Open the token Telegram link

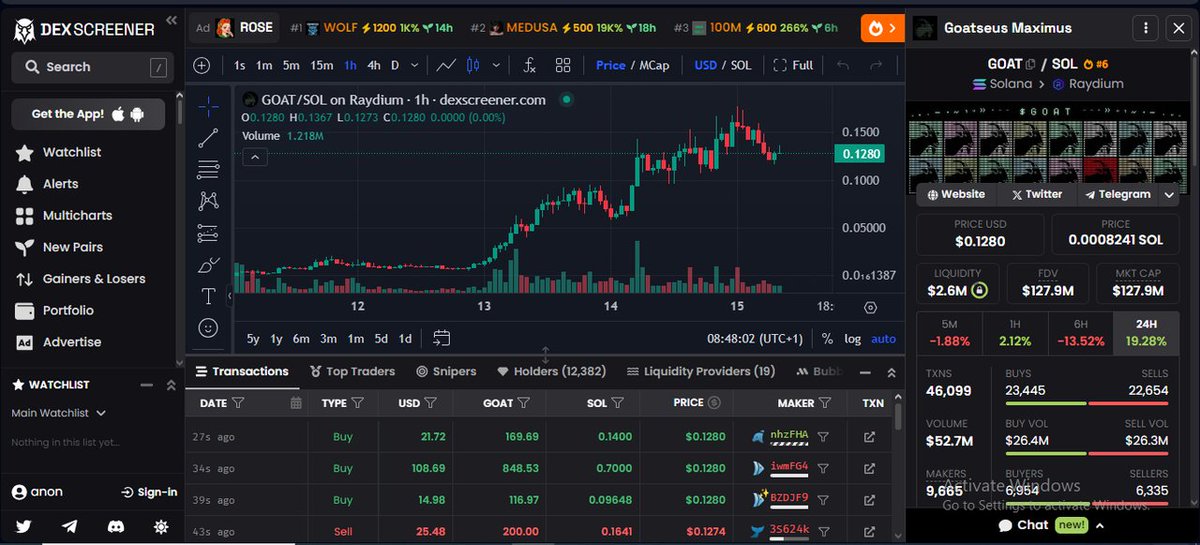point(1117,194)
